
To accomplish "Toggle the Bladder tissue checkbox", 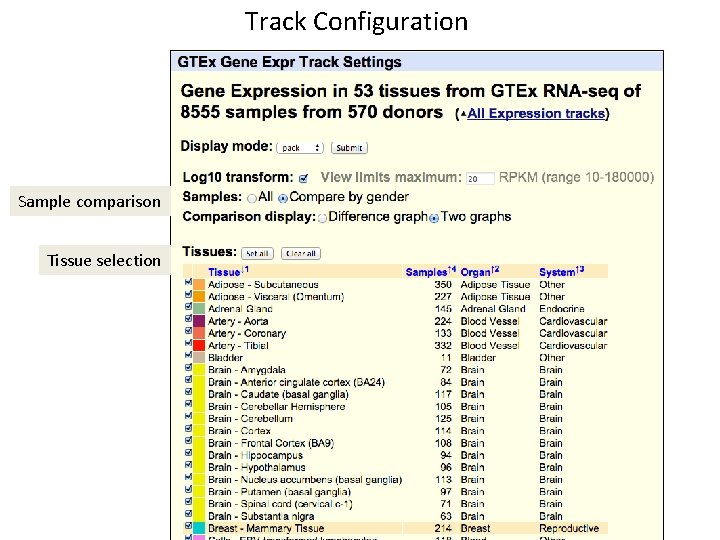I will tap(188, 355).
